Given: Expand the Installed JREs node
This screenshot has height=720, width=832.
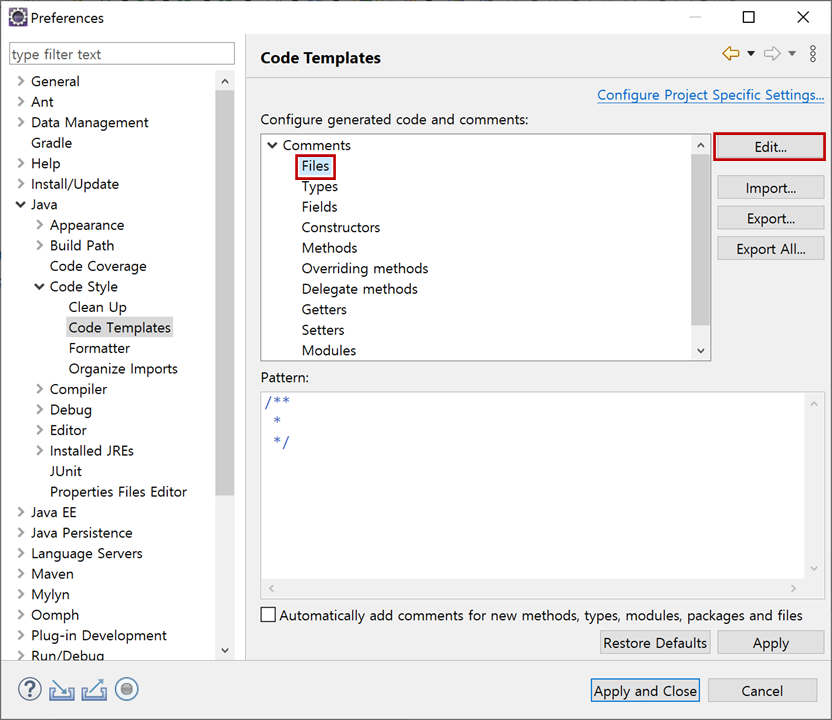Looking at the screenshot, I should pyautogui.click(x=39, y=450).
